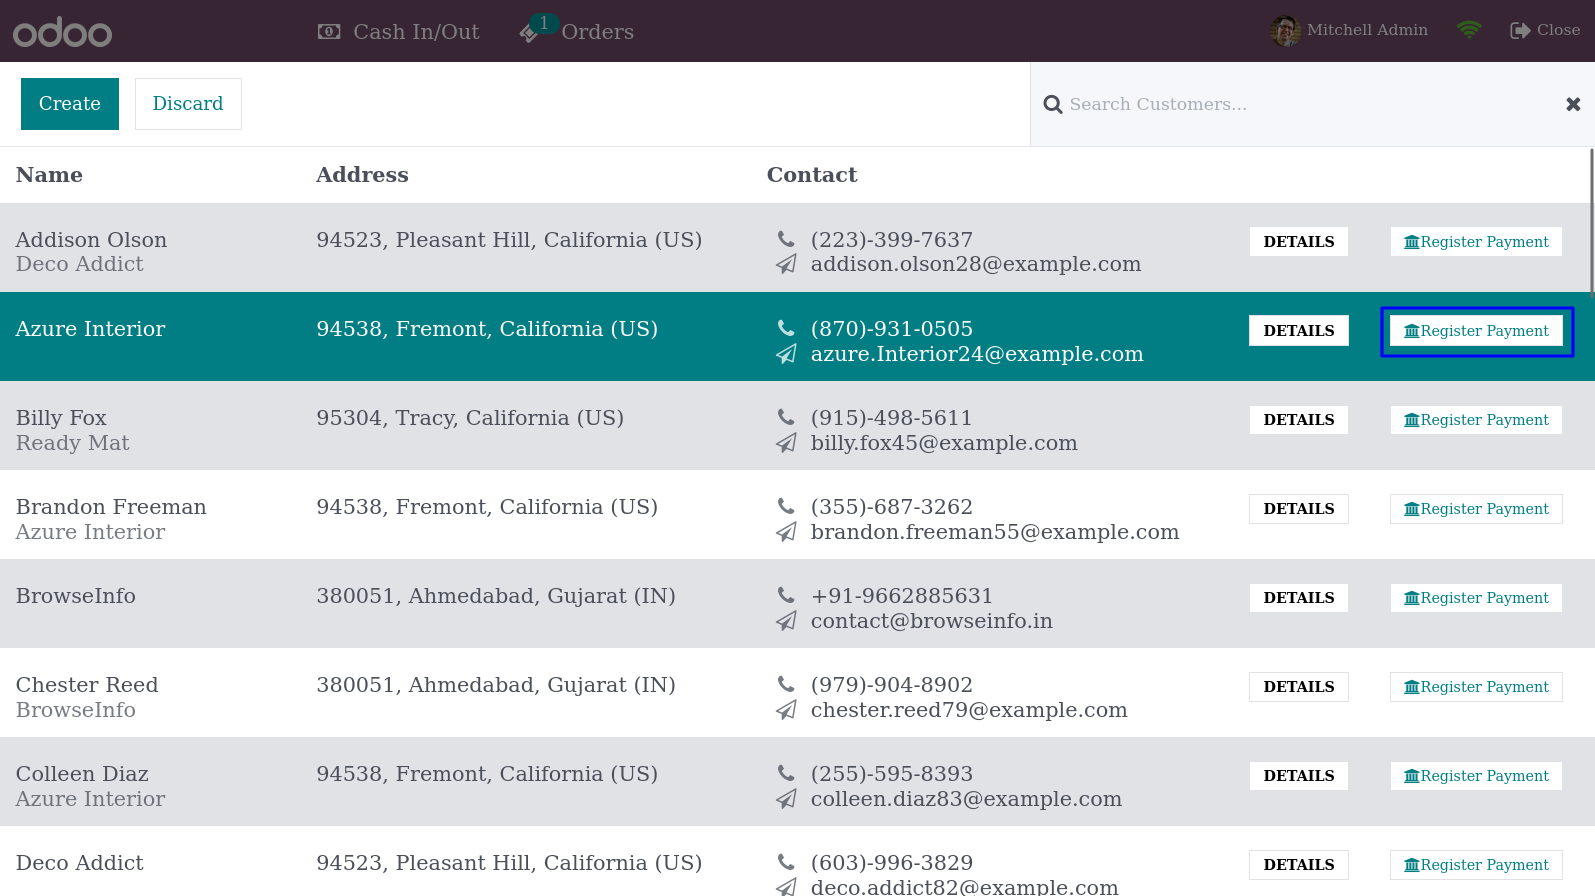Register payment for Deco Addict
1595x896 pixels.
pos(1476,865)
